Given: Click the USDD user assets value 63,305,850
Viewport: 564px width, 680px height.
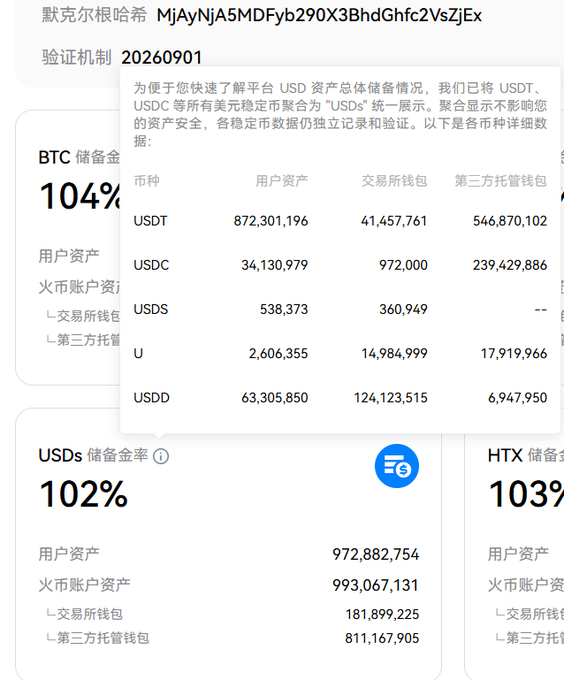Looking at the screenshot, I should [274, 398].
